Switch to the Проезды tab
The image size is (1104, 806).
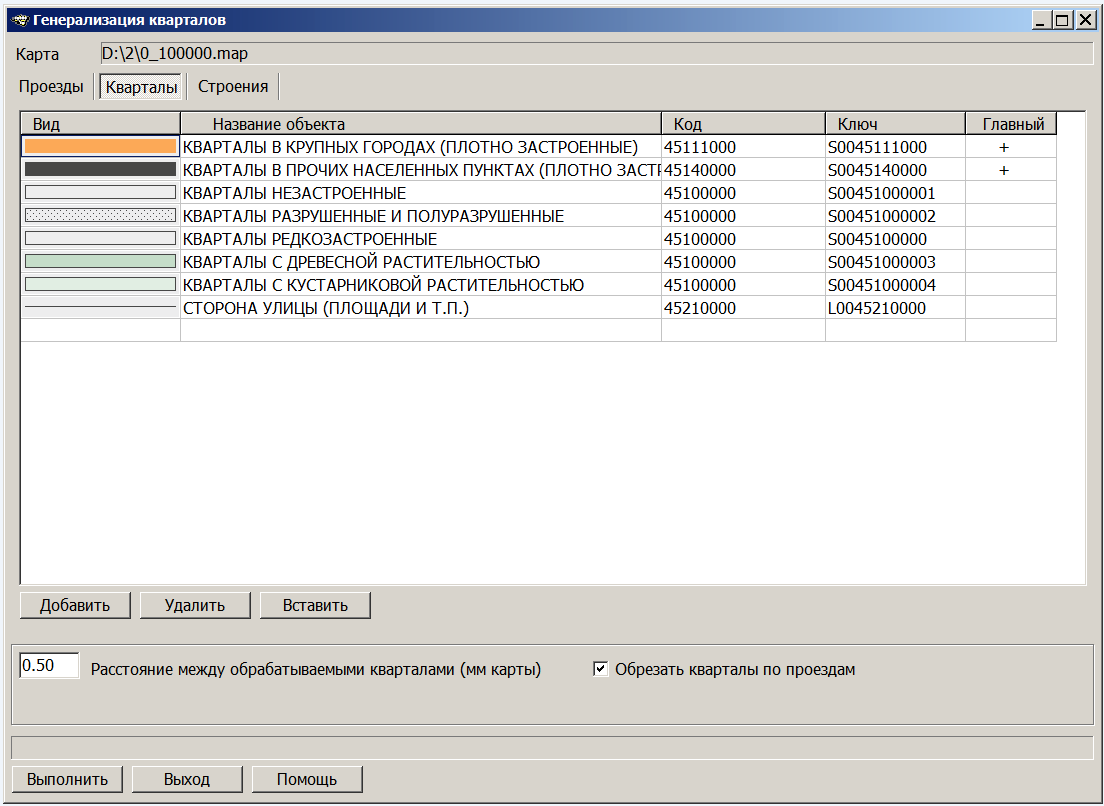pyautogui.click(x=51, y=87)
